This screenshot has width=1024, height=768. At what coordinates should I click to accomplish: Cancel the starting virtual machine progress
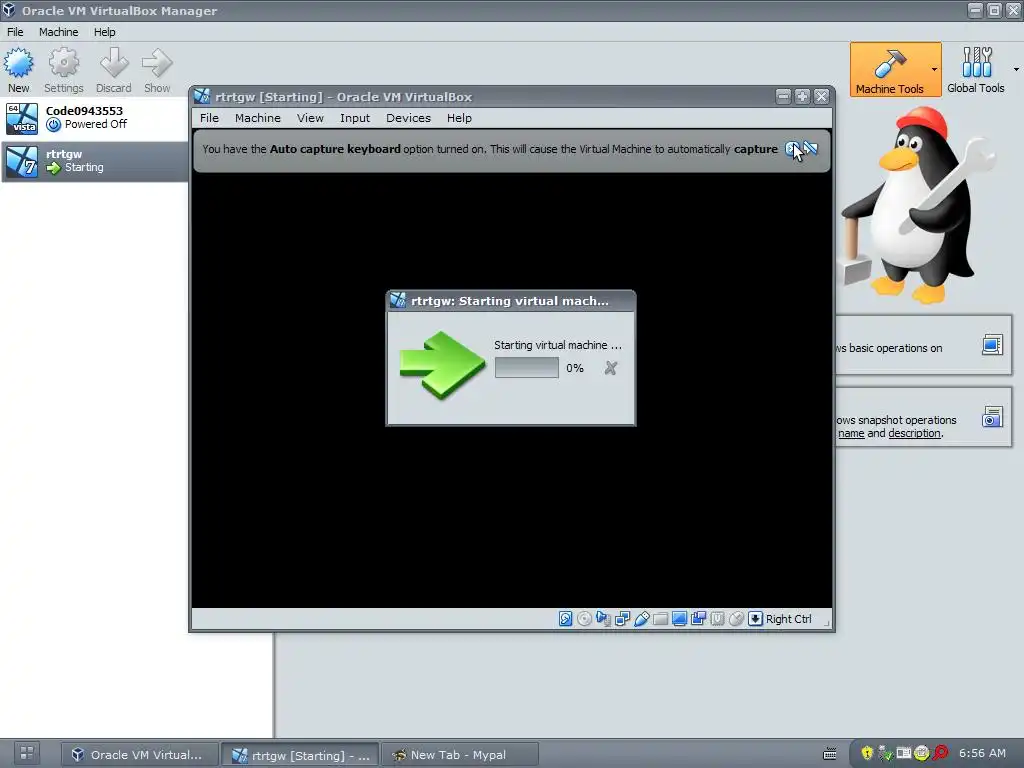pyautogui.click(x=611, y=368)
